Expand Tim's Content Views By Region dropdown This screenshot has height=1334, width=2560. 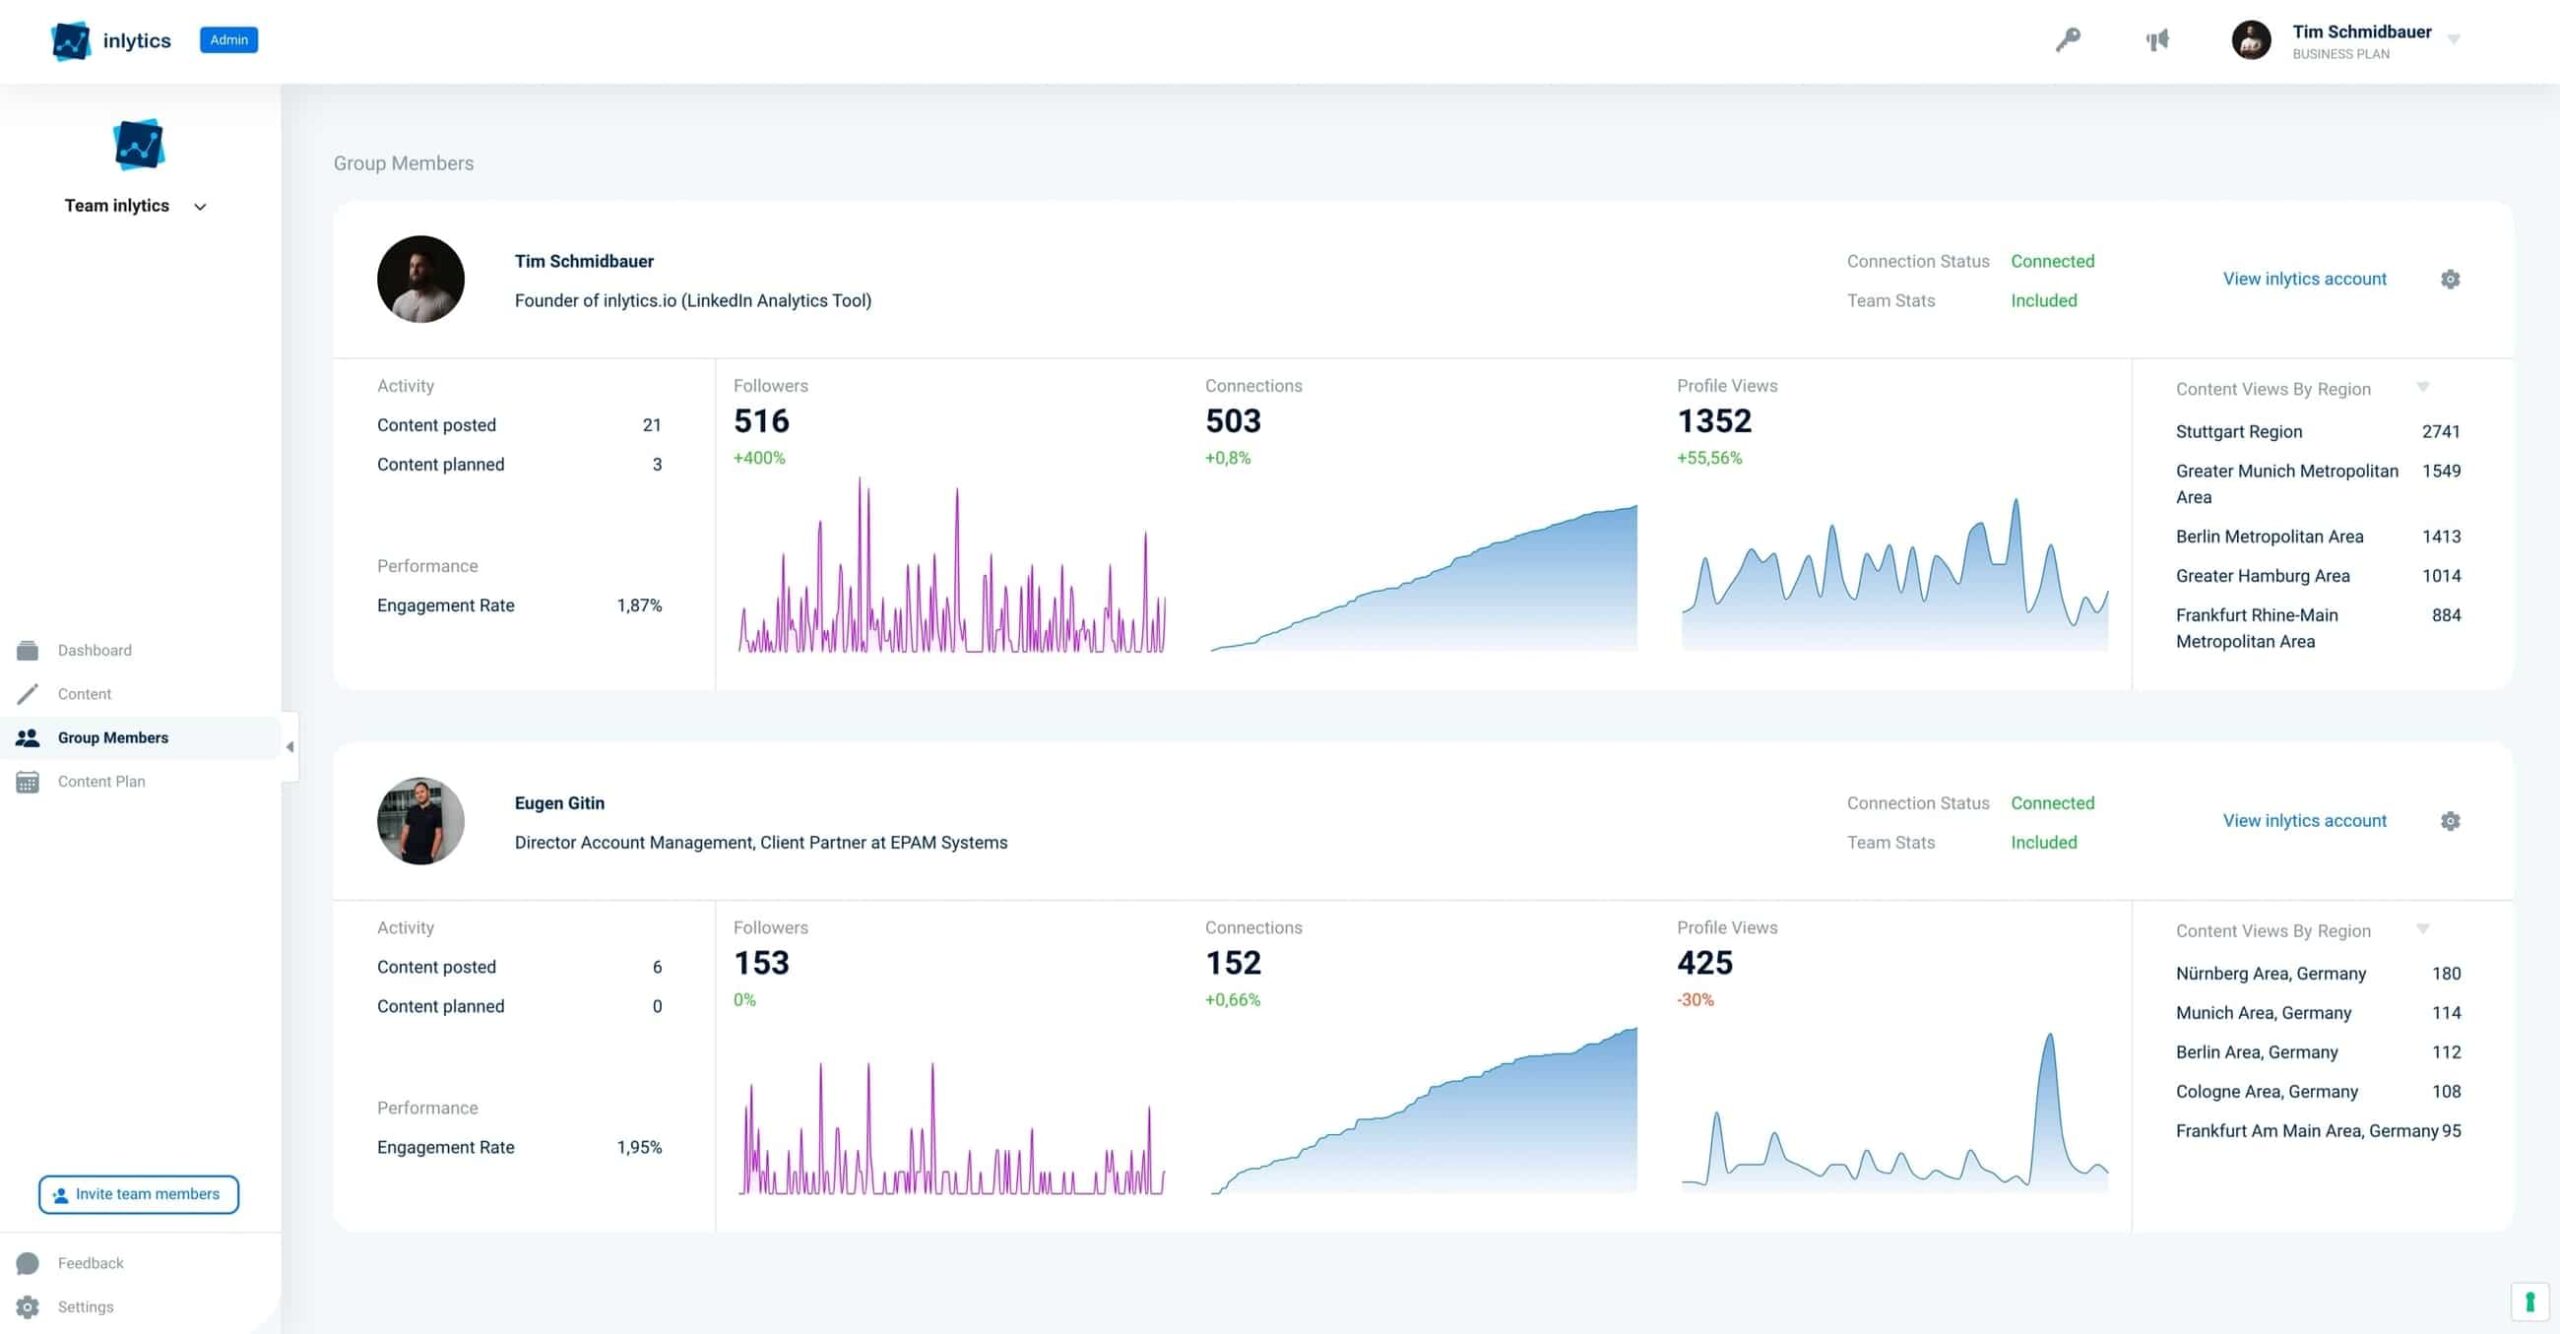pos(2422,387)
